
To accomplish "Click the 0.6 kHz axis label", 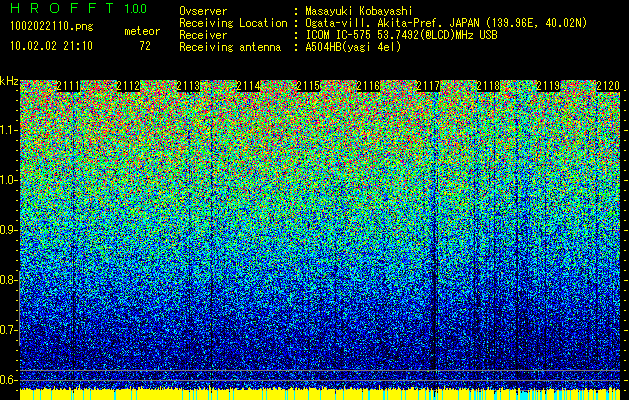I will click(x=9, y=380).
